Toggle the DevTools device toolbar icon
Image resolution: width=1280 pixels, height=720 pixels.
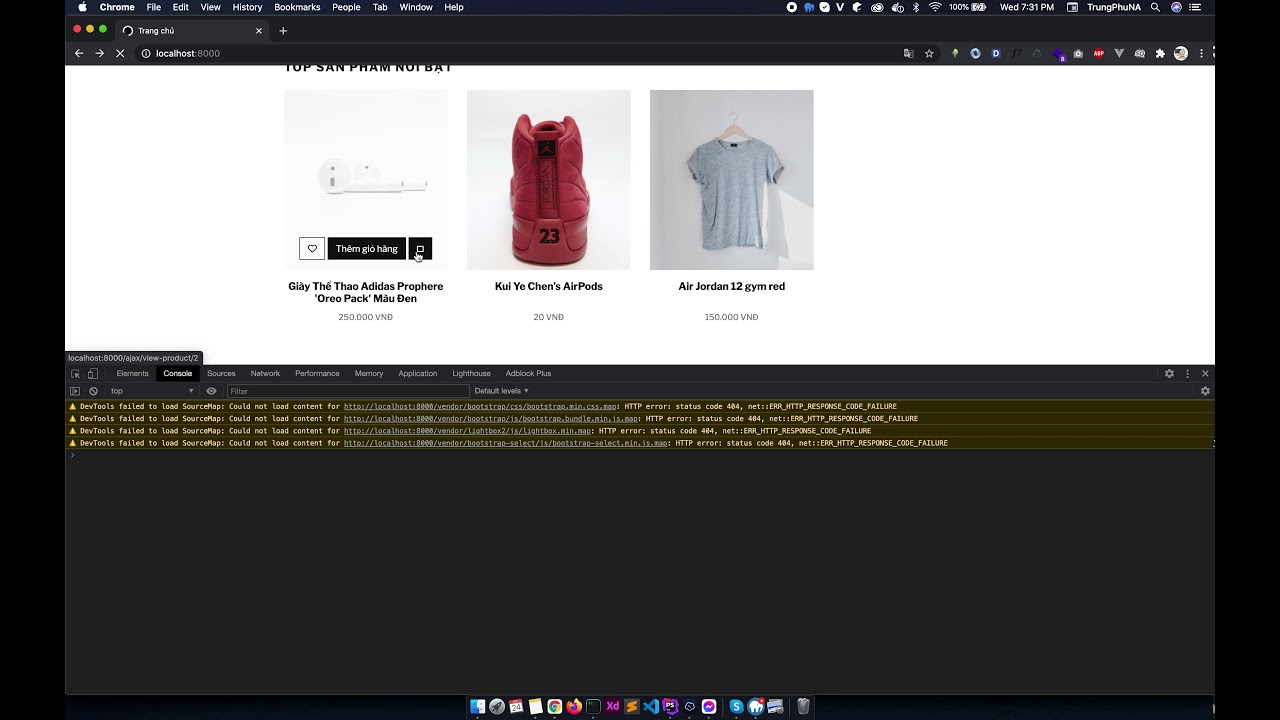(x=93, y=373)
